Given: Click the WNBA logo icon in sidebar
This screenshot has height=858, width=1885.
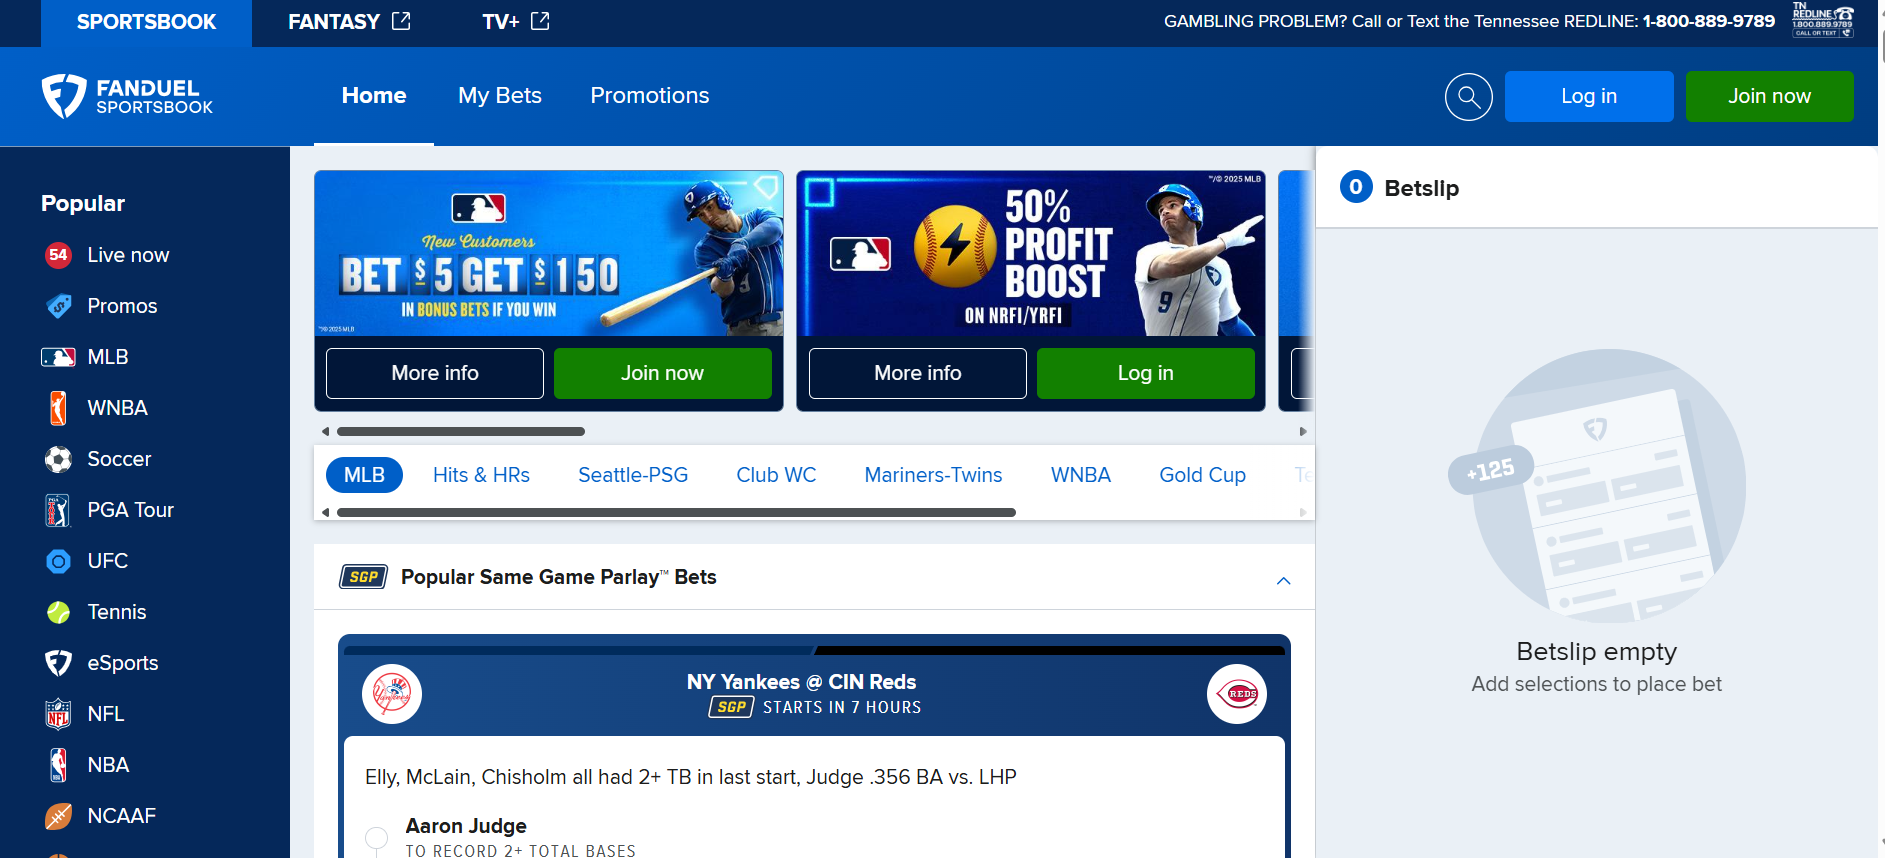Looking at the screenshot, I should point(58,408).
